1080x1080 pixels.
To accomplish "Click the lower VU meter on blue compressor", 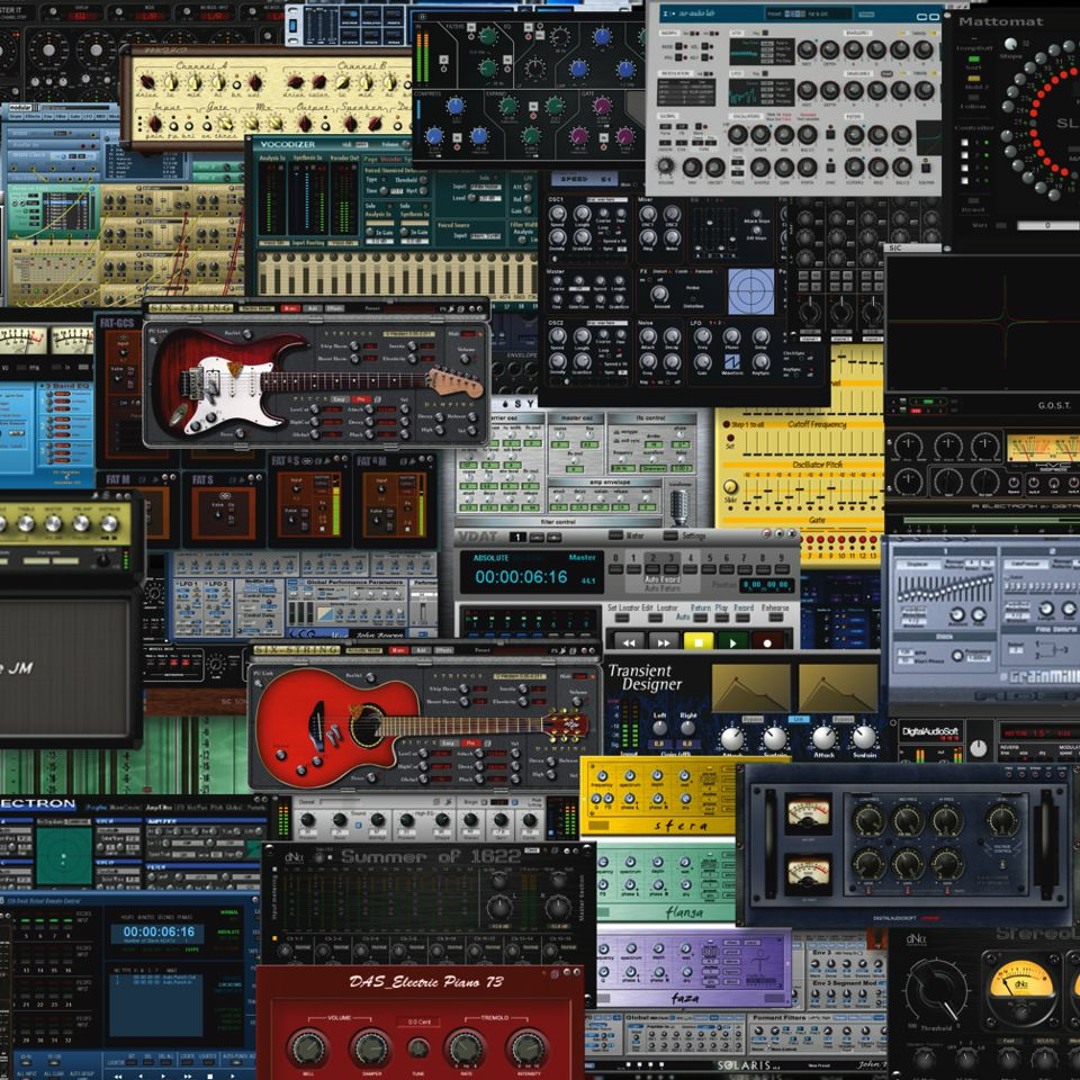I will coord(808,874).
